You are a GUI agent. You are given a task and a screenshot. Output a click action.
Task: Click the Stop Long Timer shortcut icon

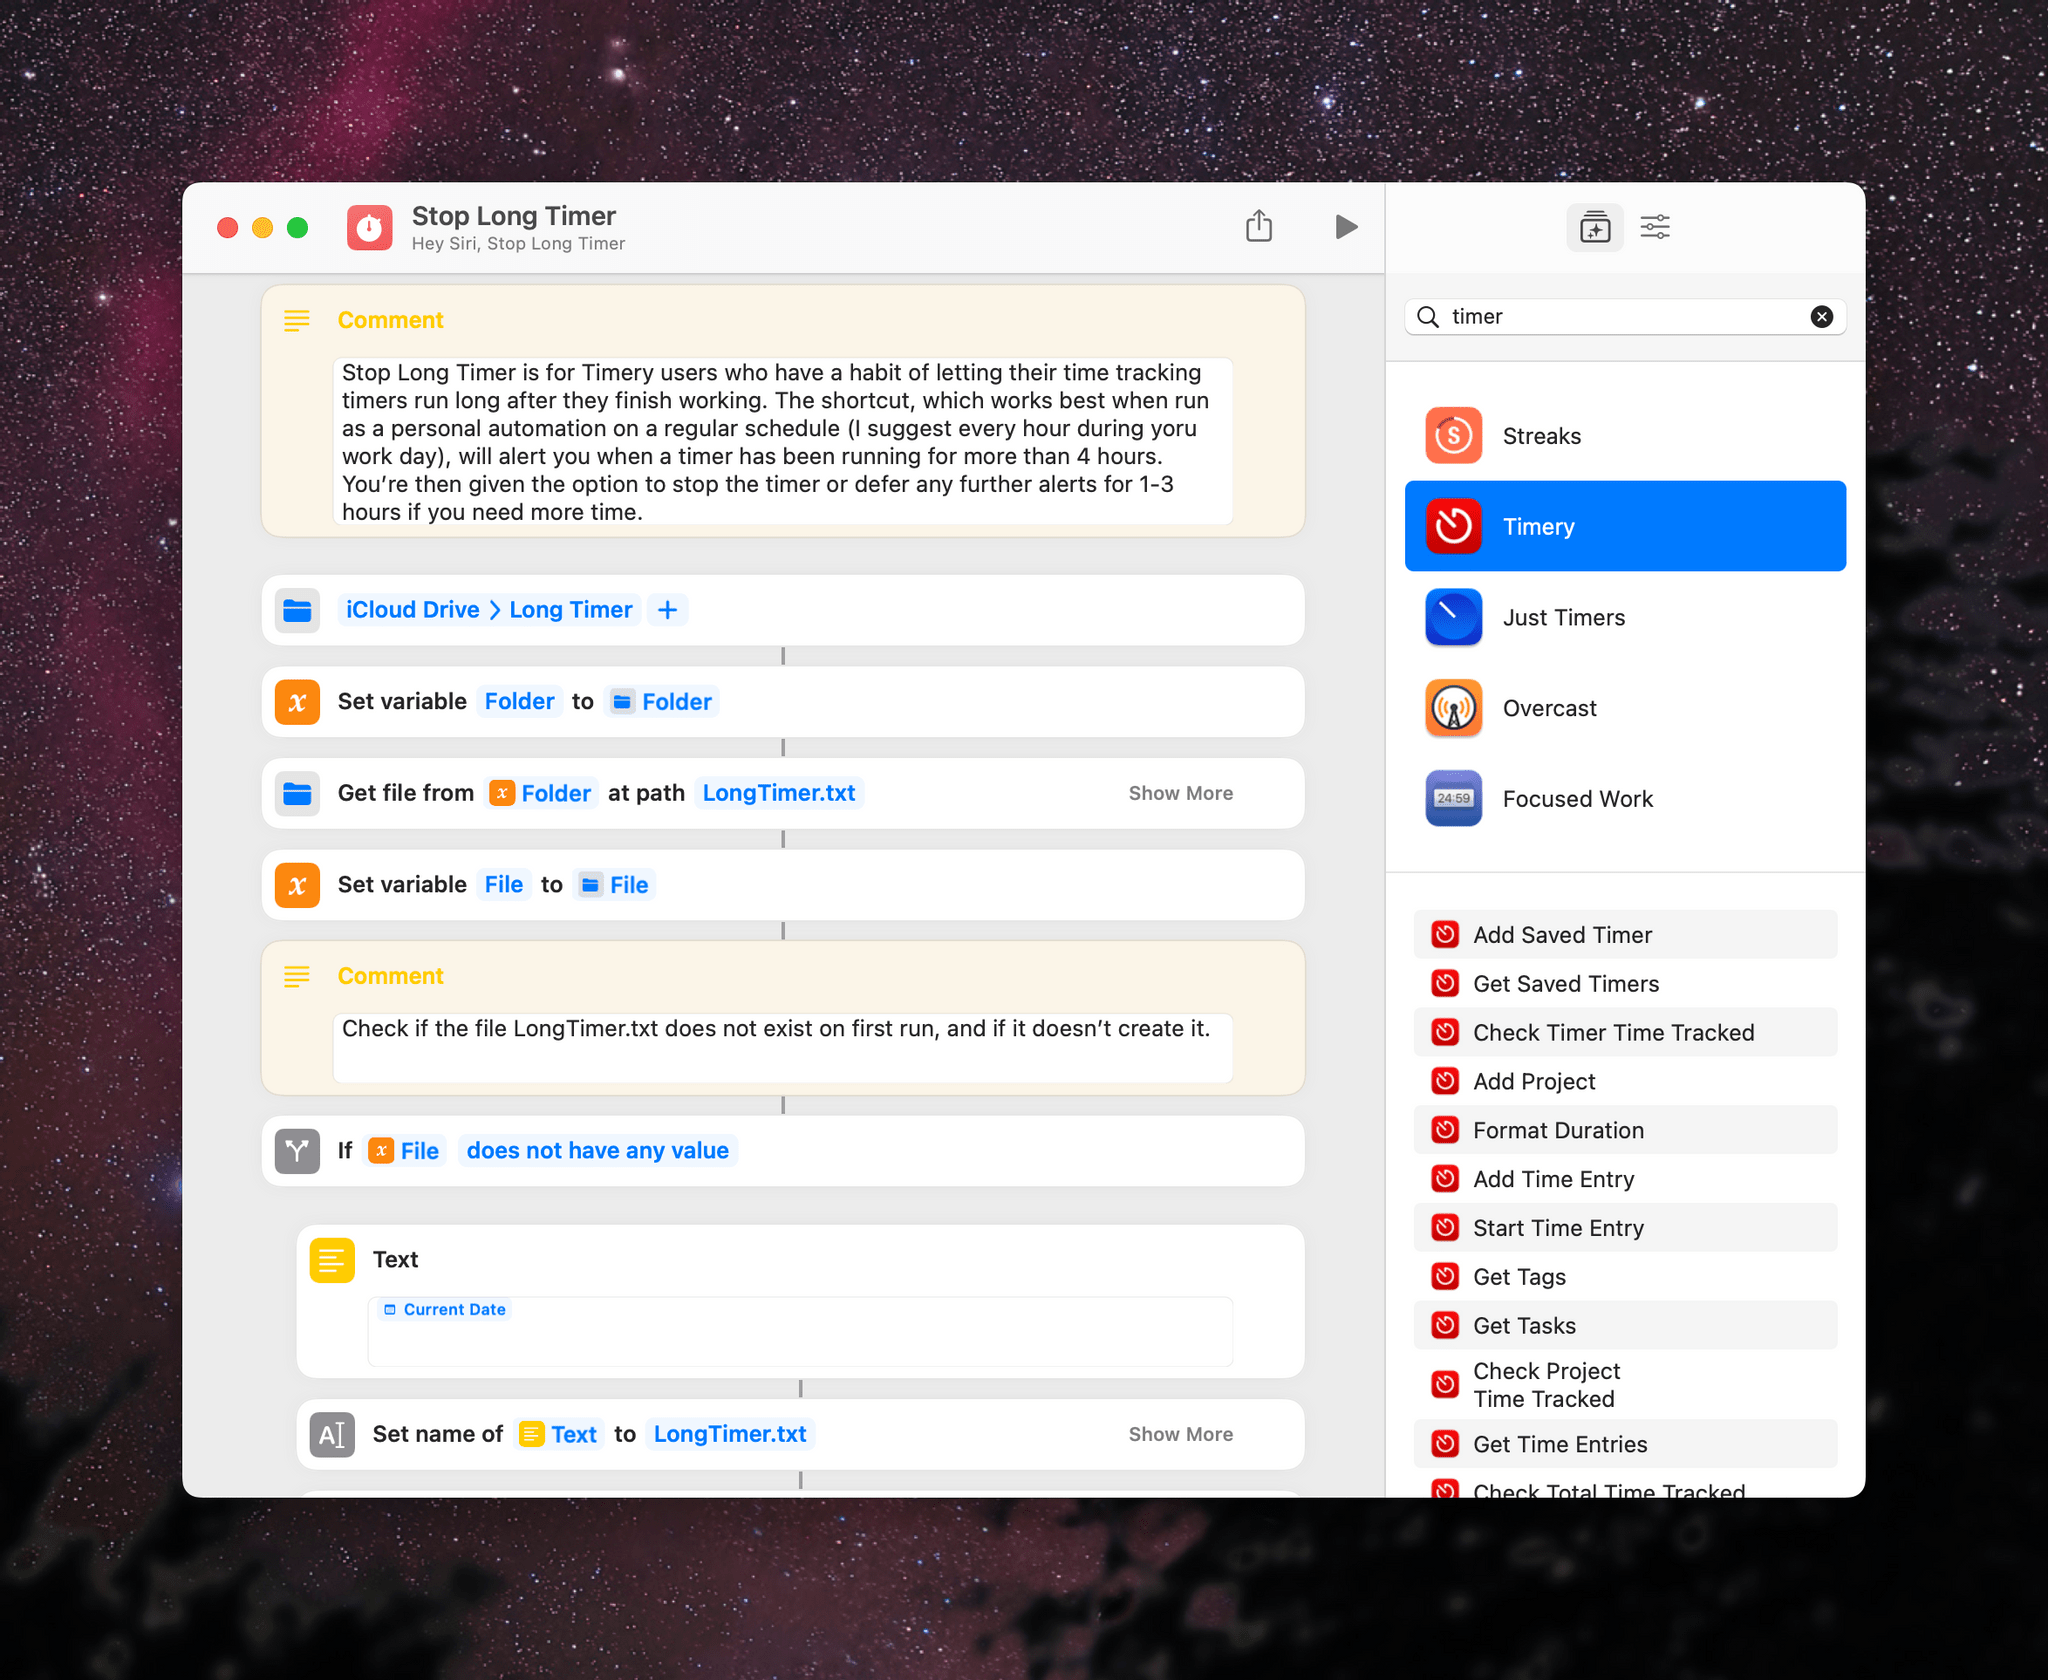click(x=370, y=228)
